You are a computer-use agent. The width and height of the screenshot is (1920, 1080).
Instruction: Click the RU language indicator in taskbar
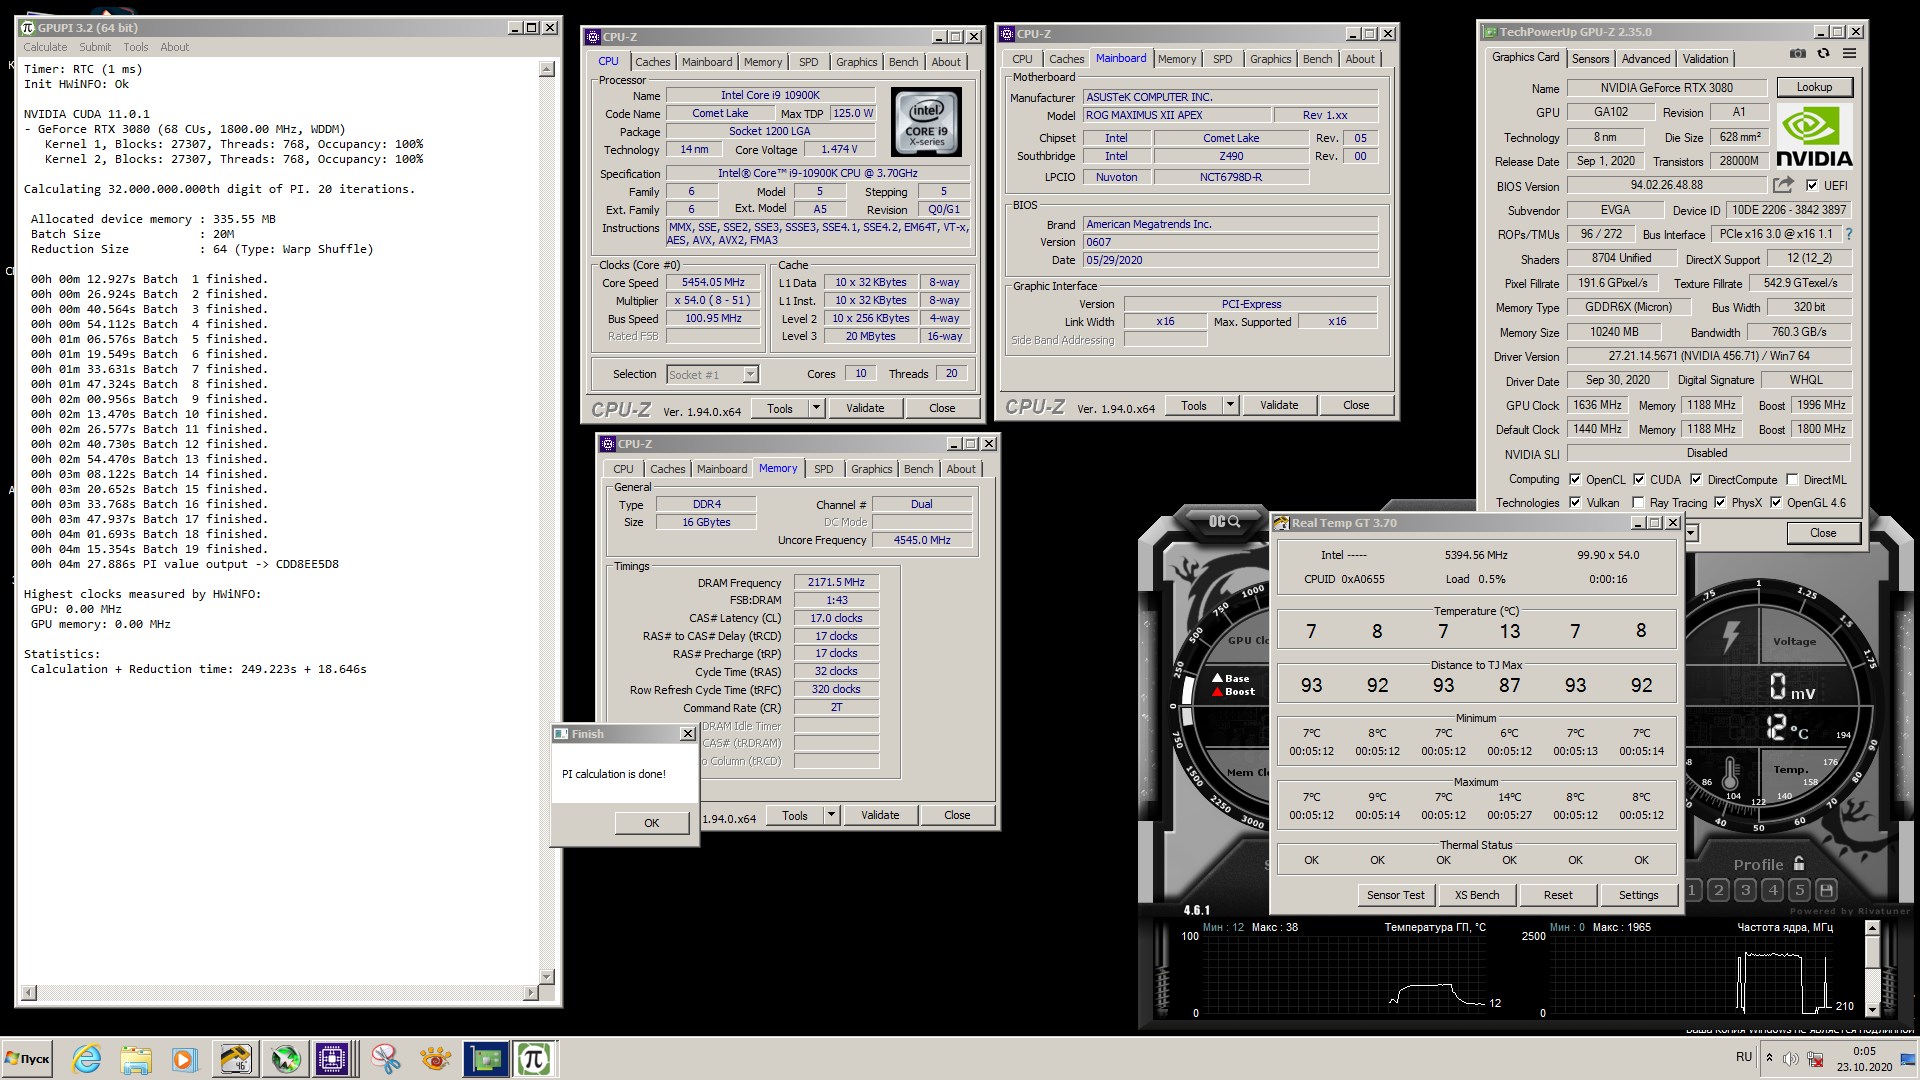click(1744, 1057)
